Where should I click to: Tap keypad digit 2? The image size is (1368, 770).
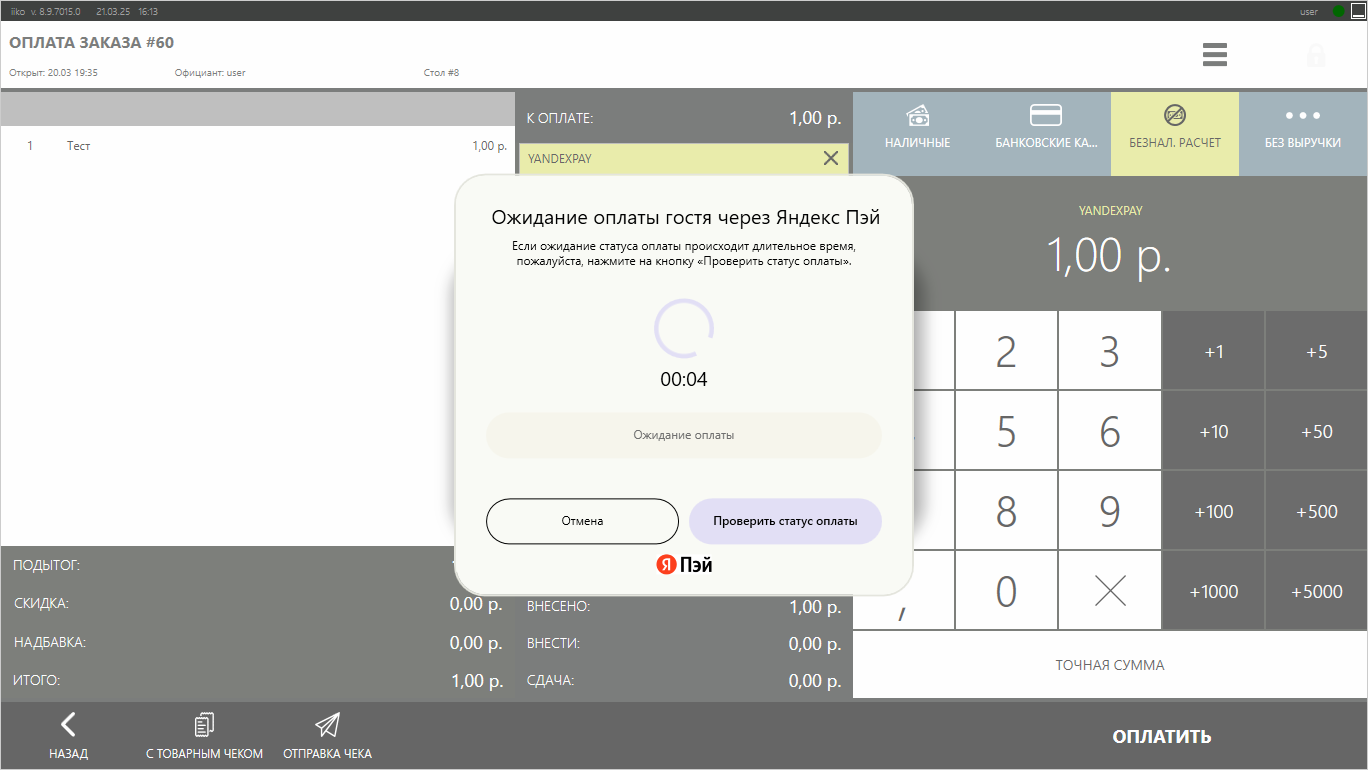pos(1006,351)
